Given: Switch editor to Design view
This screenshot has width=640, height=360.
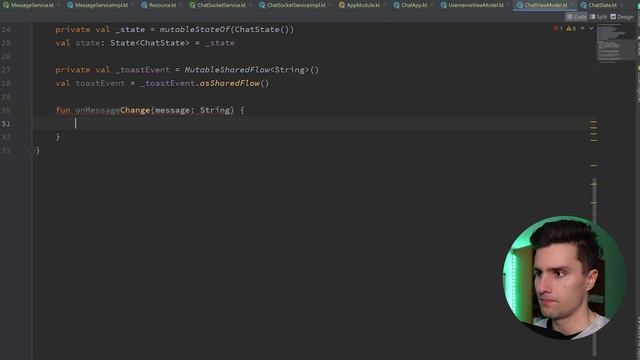Looking at the screenshot, I should pyautogui.click(x=622, y=17).
